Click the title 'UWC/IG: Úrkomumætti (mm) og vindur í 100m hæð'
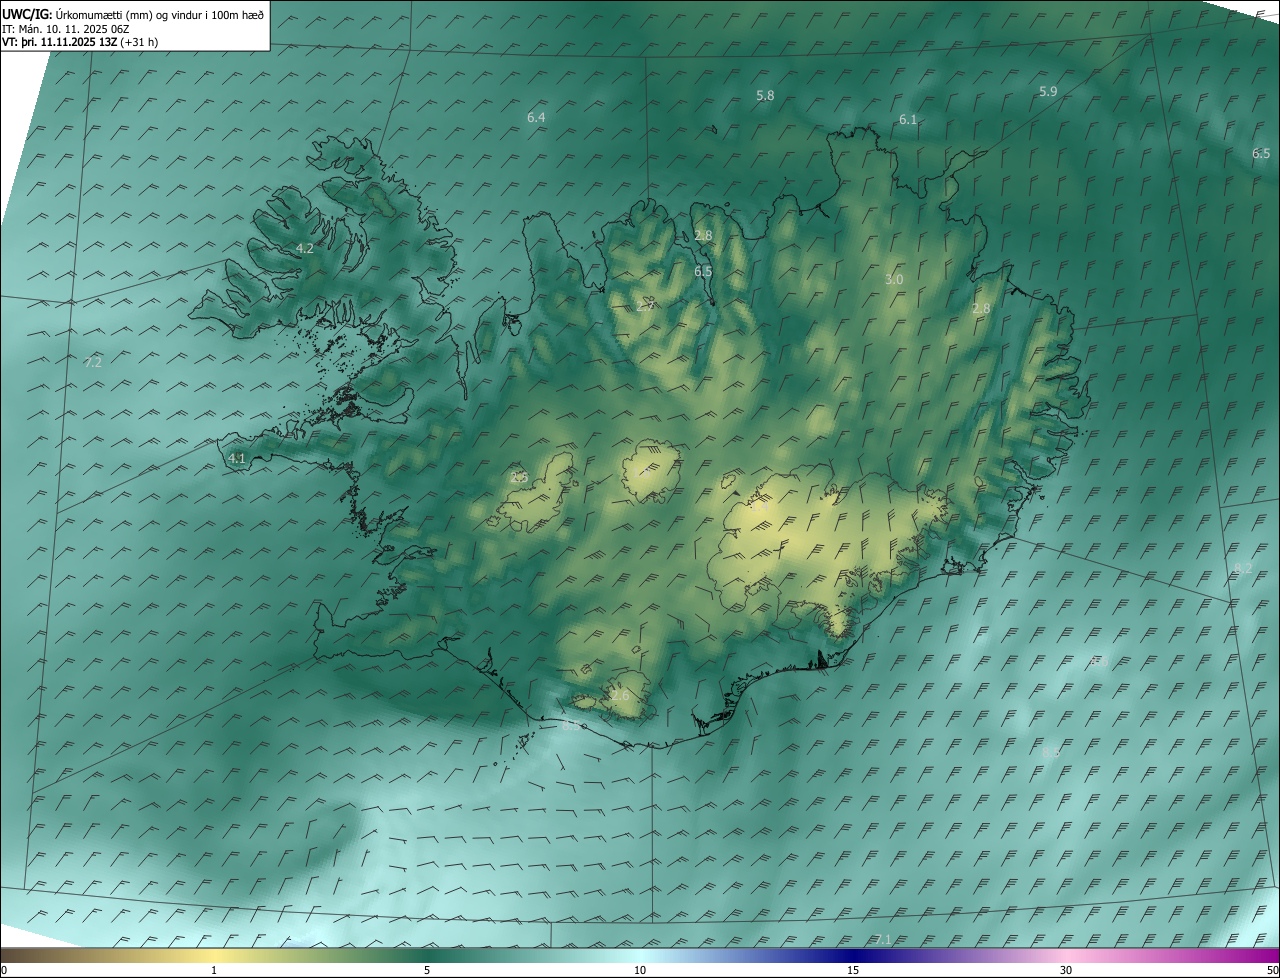 pos(132,14)
